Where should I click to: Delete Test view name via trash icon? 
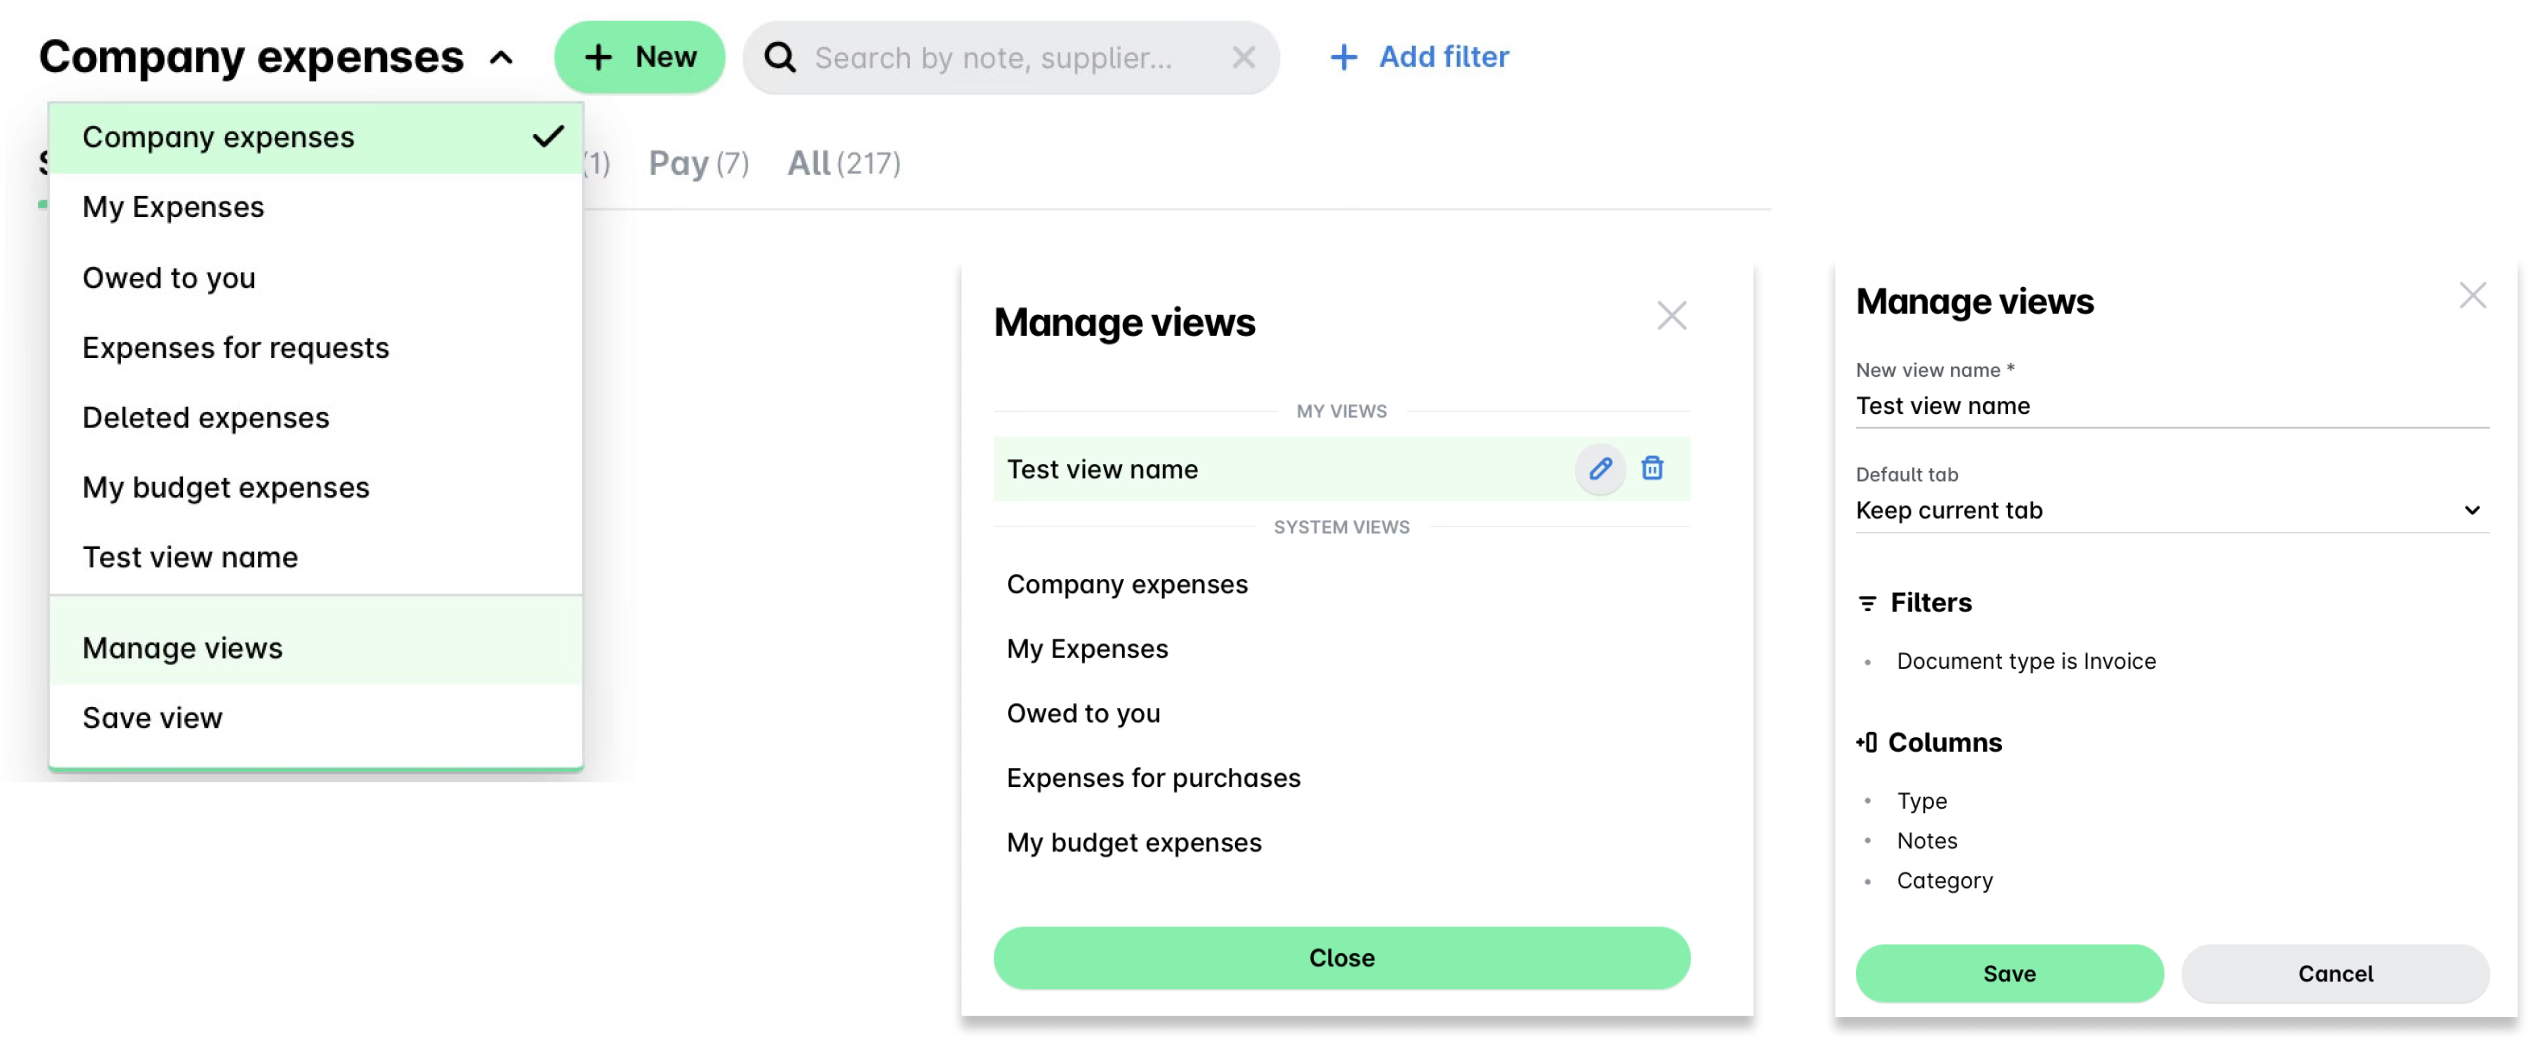1651,468
